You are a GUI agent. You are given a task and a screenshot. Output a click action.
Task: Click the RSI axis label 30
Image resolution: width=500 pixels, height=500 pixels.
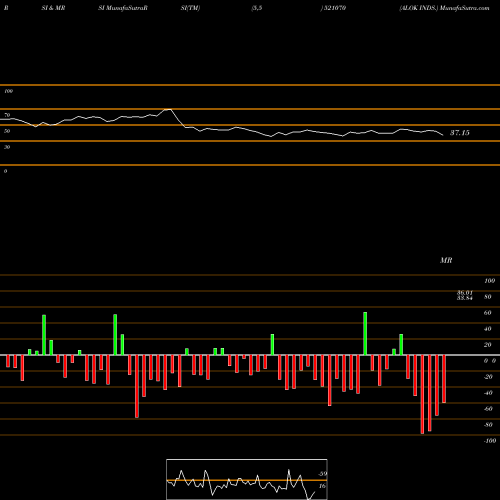point(7,147)
